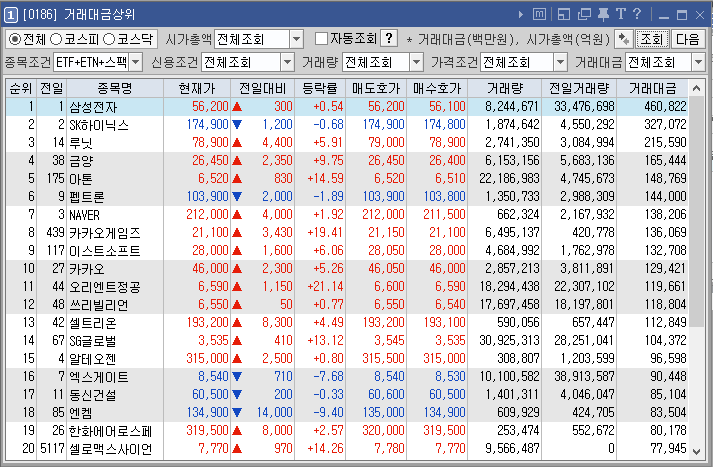Click 삼성전자 trade value 460,822

coord(665,107)
